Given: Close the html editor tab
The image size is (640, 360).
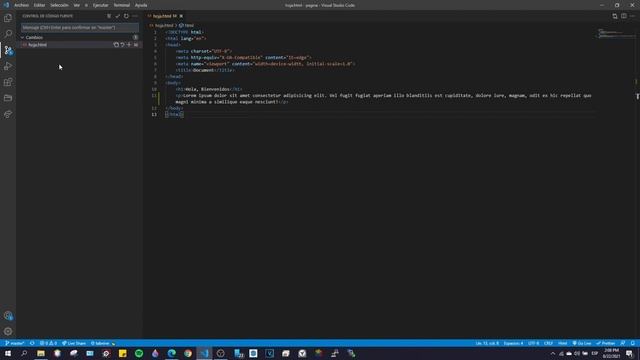Looking at the screenshot, I should tap(181, 16).
